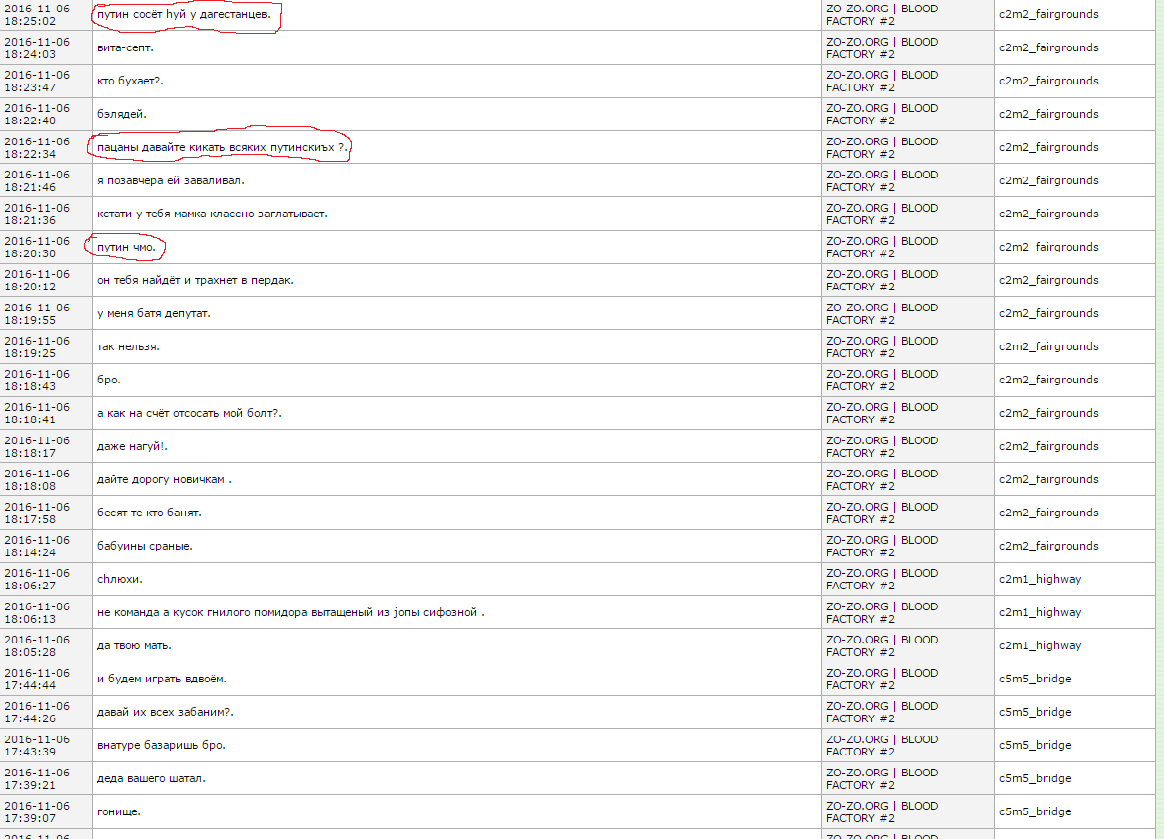Click the 'внатуре базаришь бро.' message
The width and height of the screenshot is (1164, 839).
click(161, 745)
